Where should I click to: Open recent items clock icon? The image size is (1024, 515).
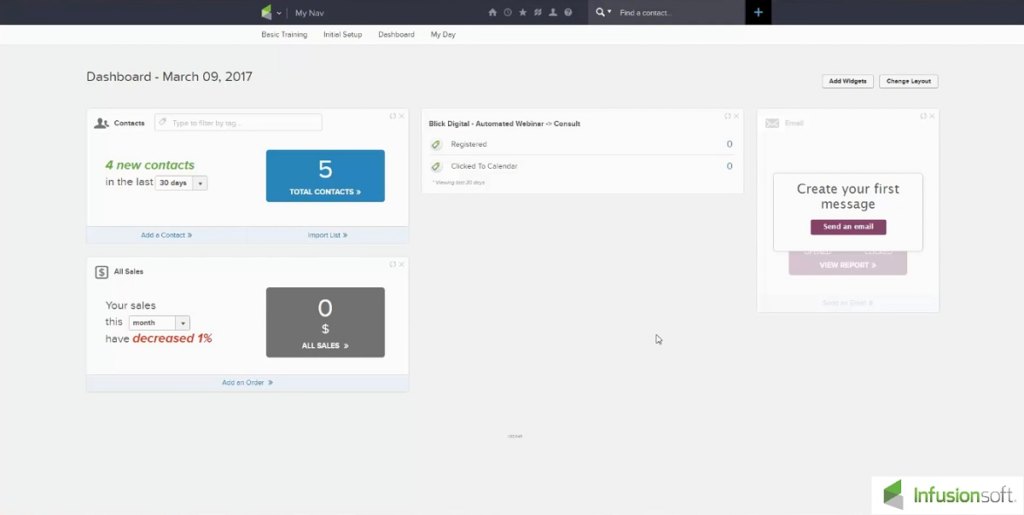[507, 12]
